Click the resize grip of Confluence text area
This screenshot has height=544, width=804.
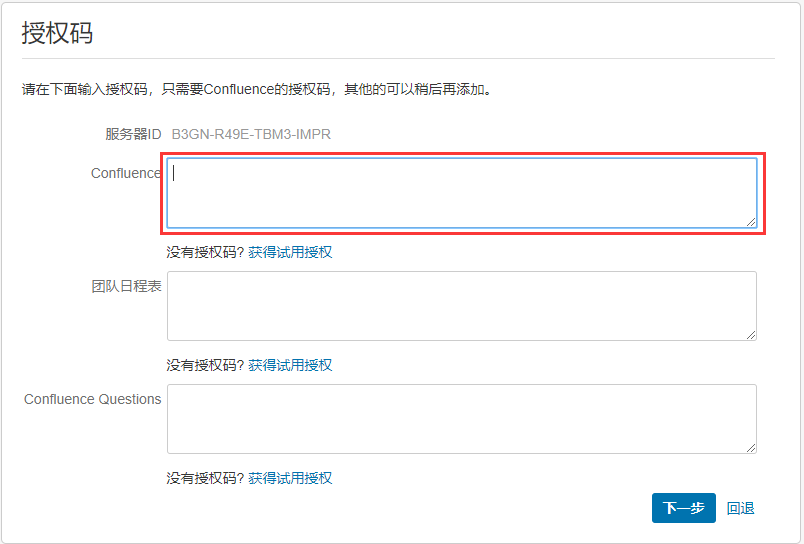(751, 222)
